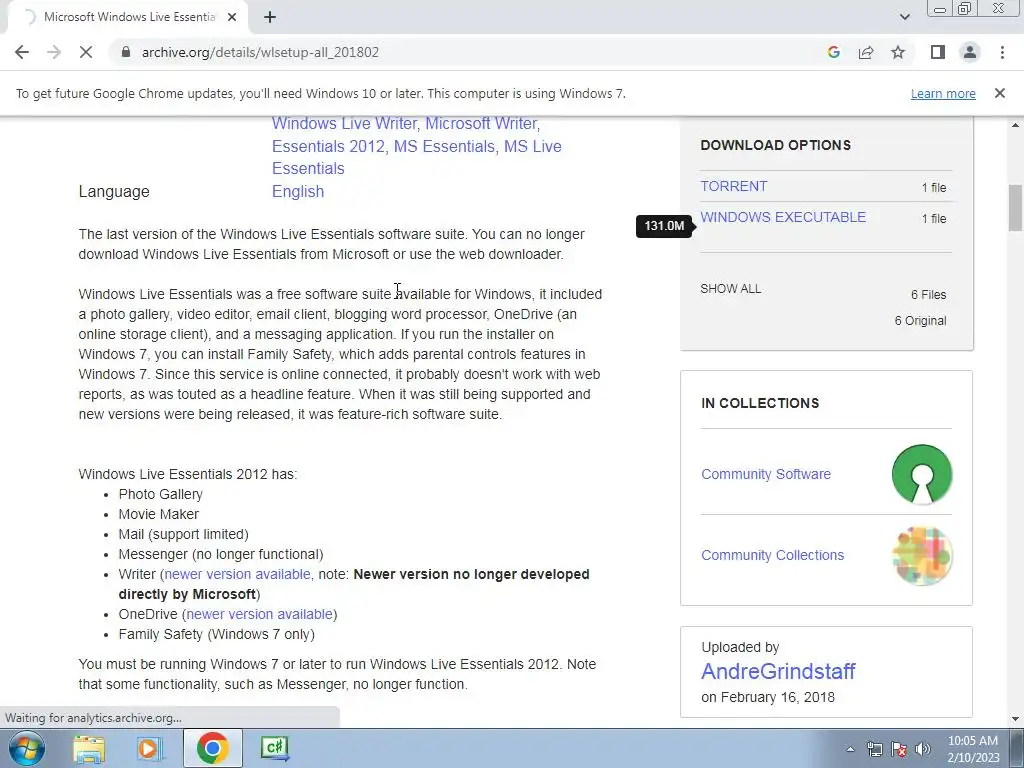This screenshot has height=768, width=1024.
Task: Open the Chrome three-dot menu
Action: pos(1002,52)
